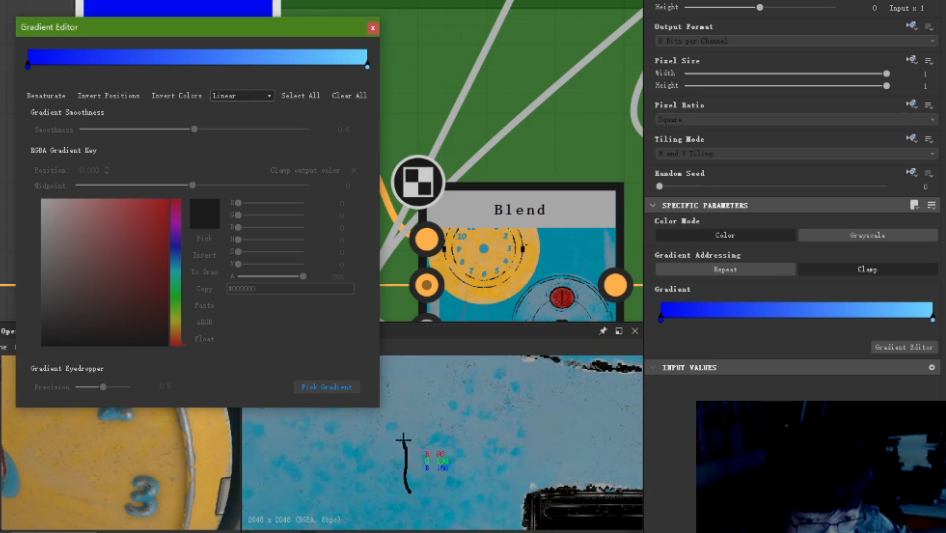Click To Gray color option
Viewport: 946px width, 533px height.
[205, 272]
